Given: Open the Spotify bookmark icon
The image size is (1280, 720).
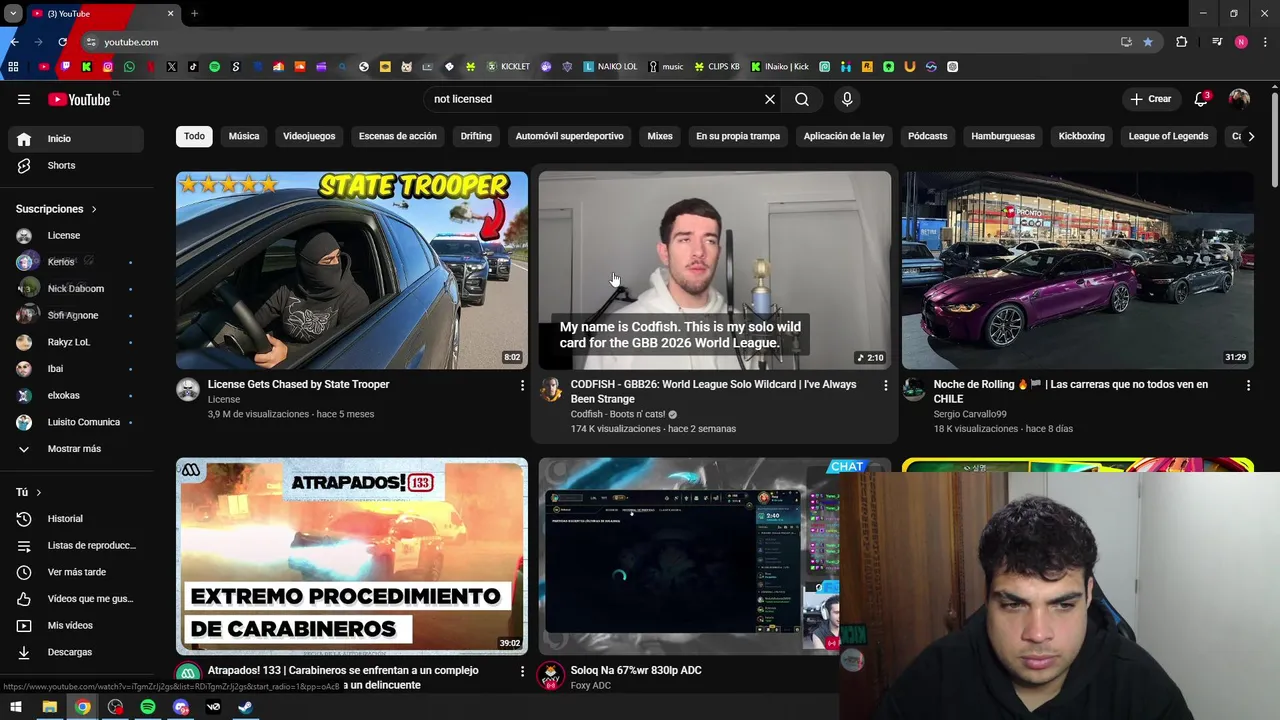Looking at the screenshot, I should pos(214,67).
